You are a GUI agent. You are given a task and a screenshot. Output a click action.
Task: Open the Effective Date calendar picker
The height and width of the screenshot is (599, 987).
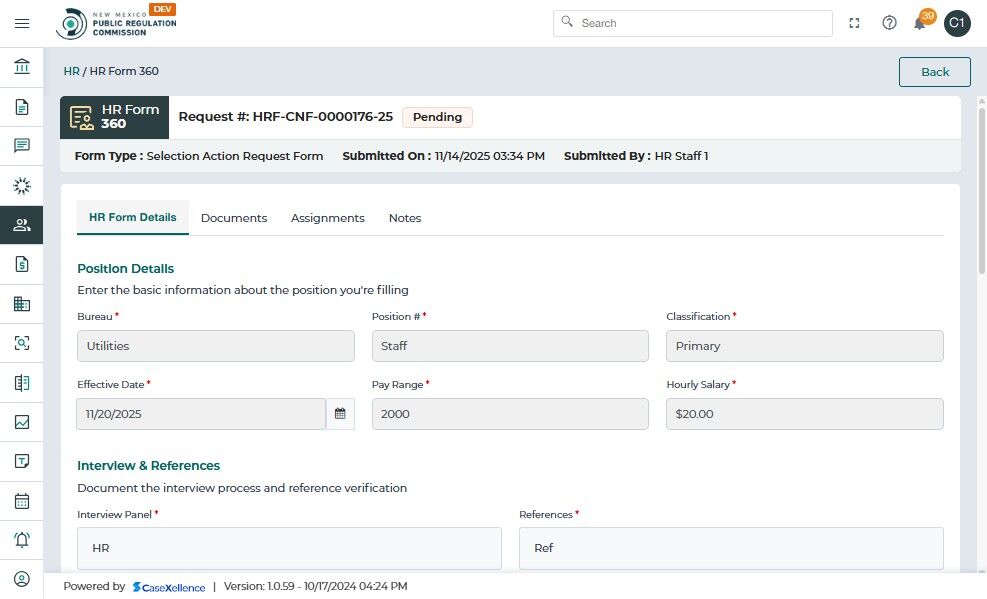coord(340,414)
